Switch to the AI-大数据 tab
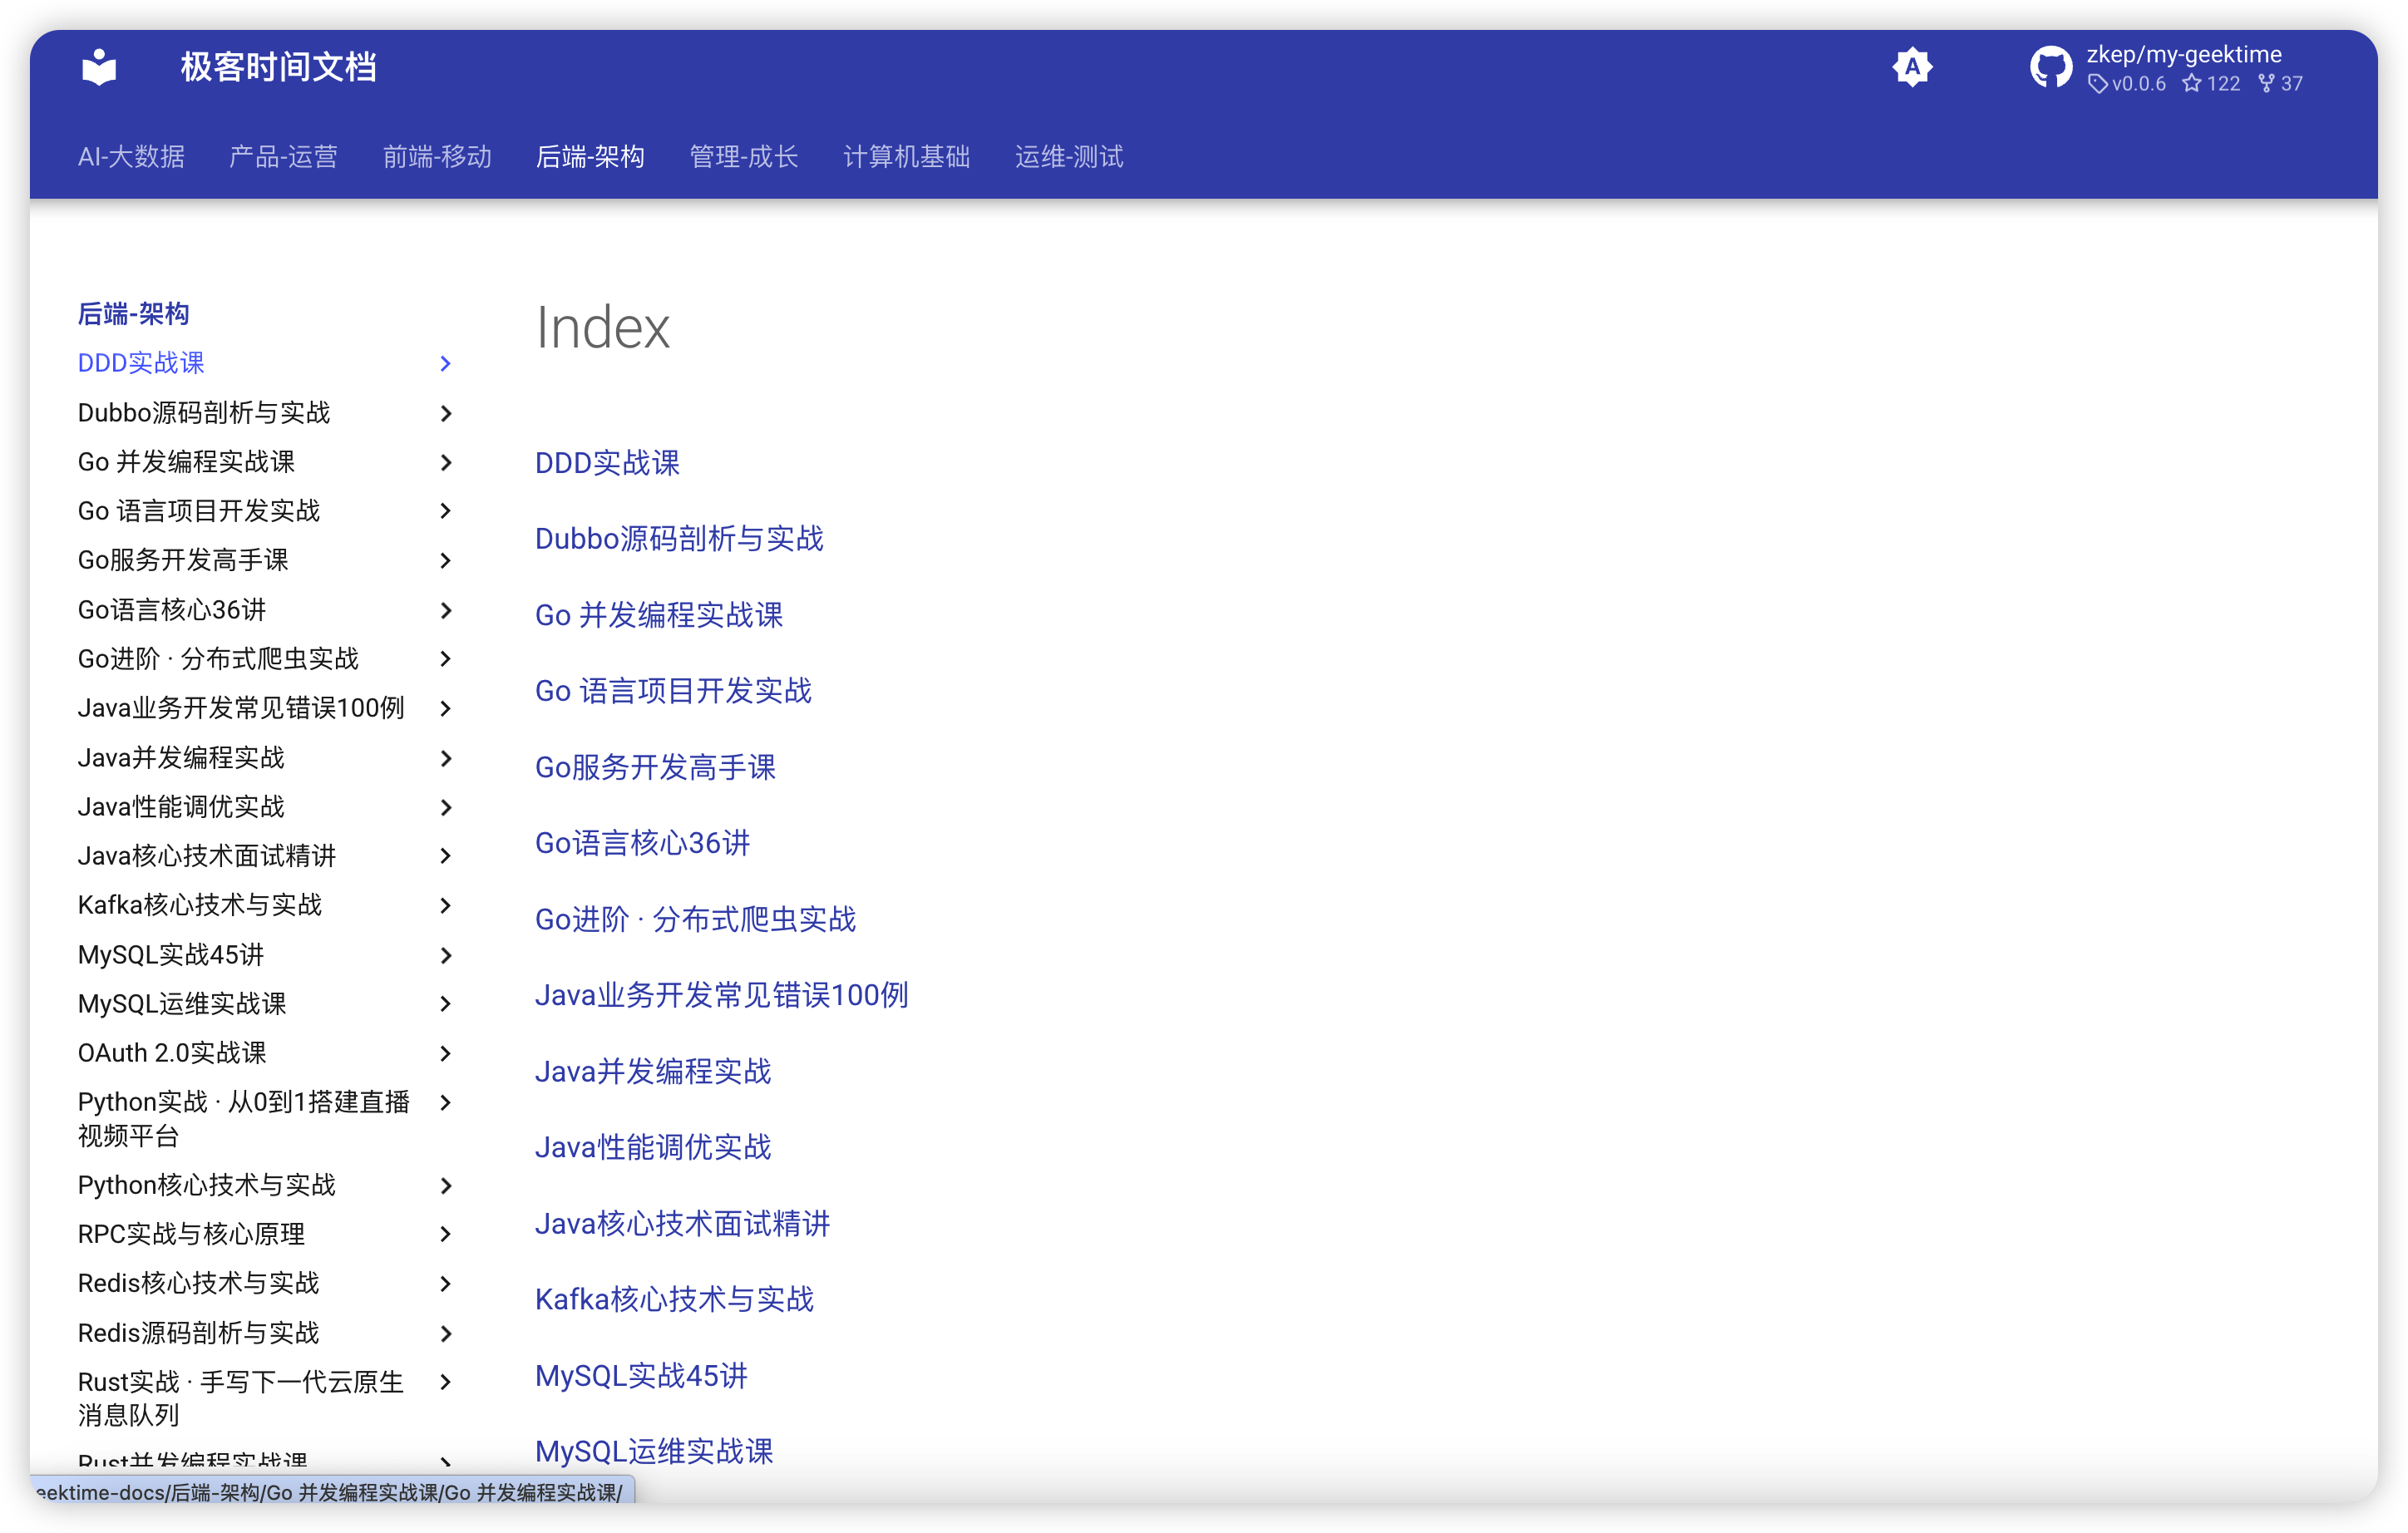 [x=131, y=157]
